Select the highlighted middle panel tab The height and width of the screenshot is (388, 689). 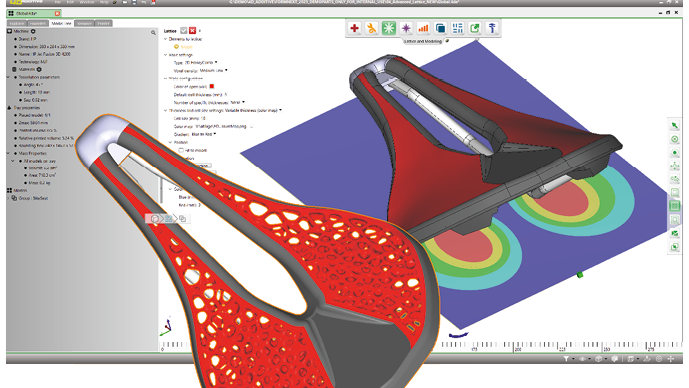point(61,23)
